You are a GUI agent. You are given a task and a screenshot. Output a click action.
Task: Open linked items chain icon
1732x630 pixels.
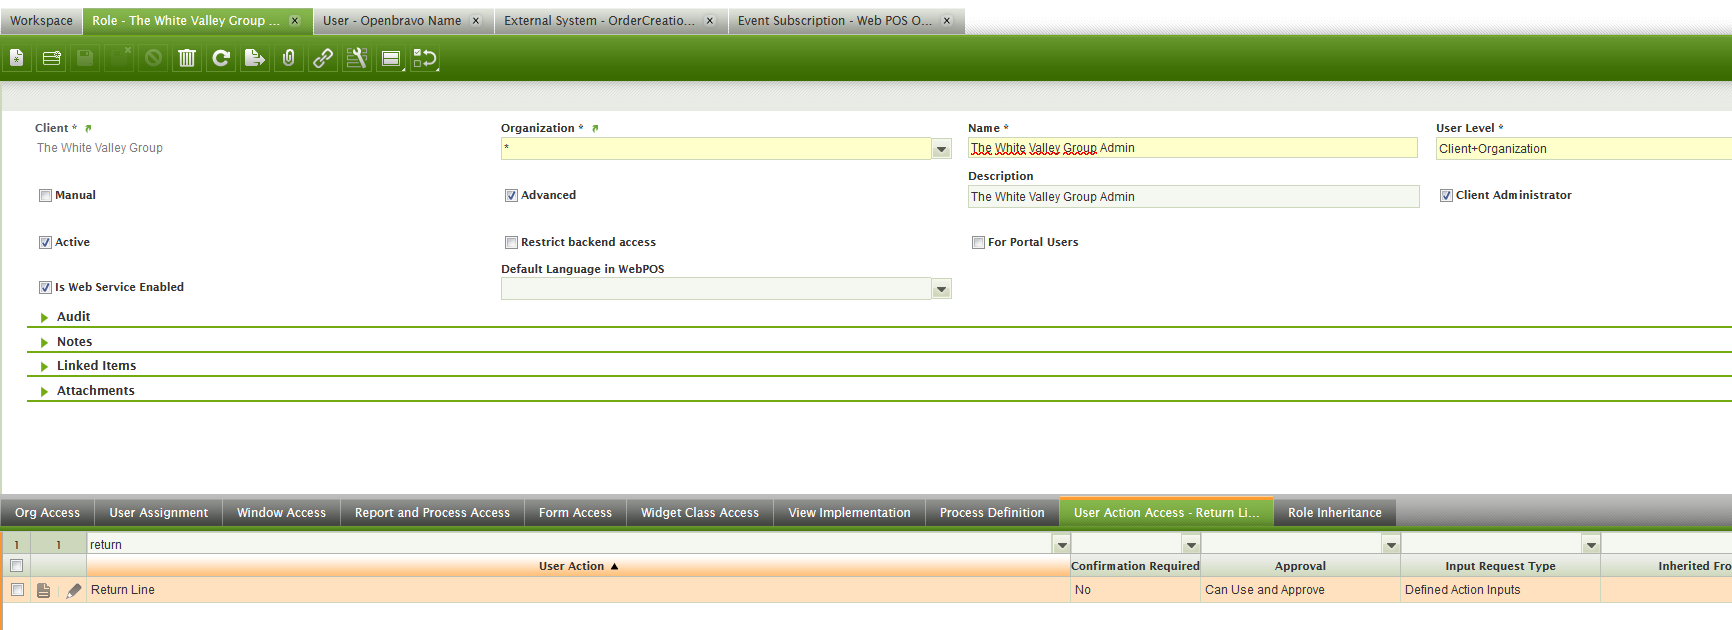coord(323,58)
